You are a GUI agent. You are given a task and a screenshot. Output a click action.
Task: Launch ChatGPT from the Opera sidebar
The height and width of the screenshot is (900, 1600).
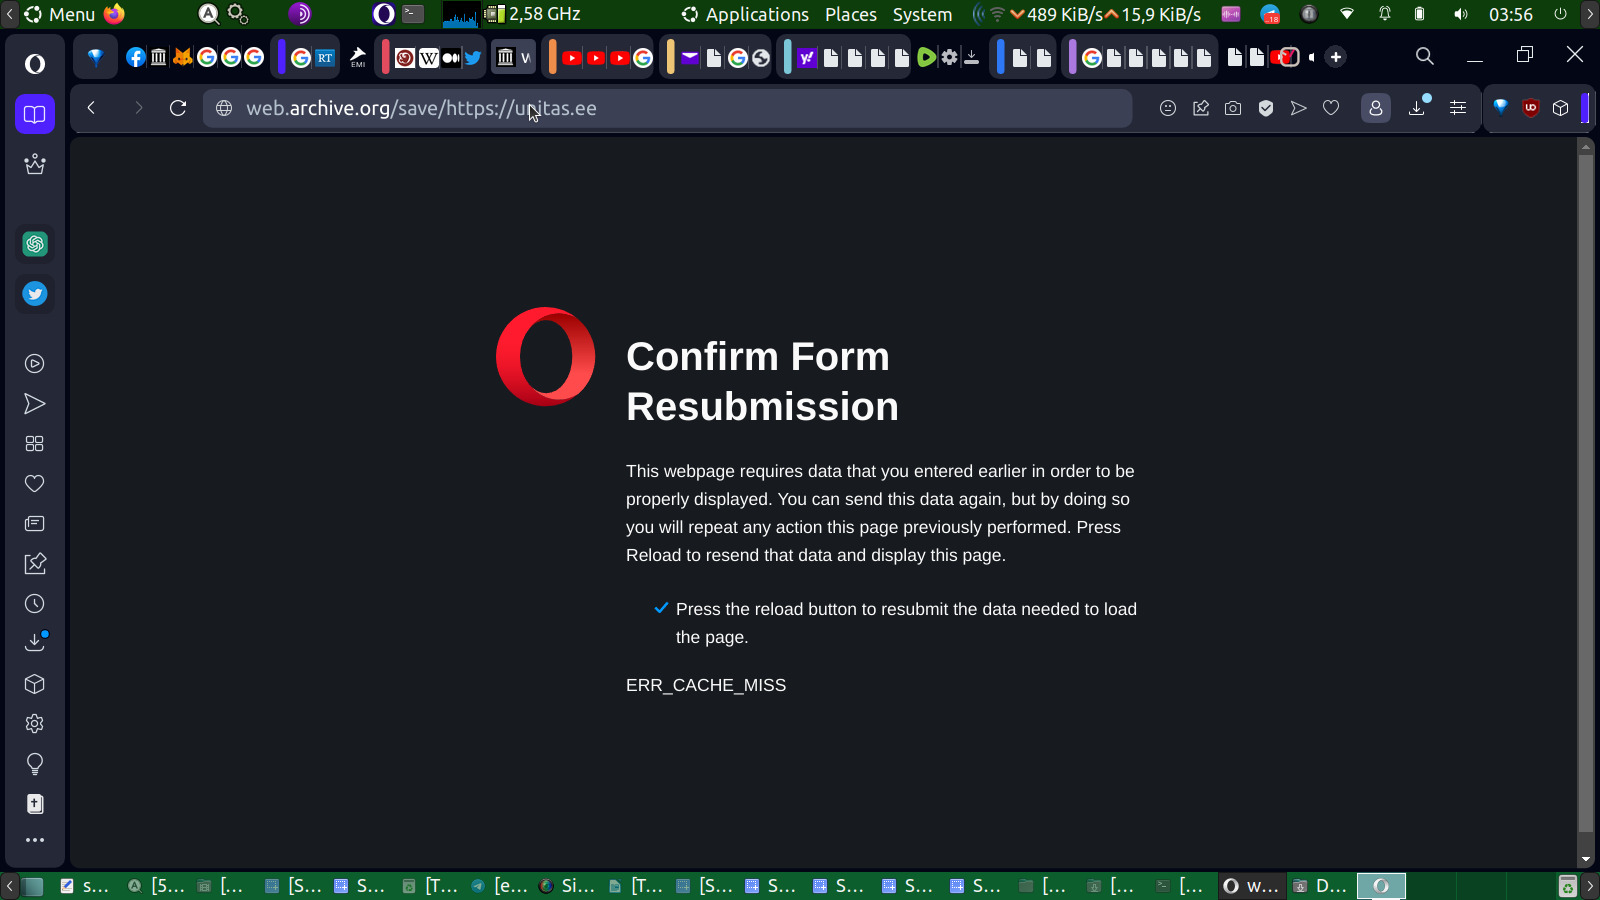click(35, 244)
